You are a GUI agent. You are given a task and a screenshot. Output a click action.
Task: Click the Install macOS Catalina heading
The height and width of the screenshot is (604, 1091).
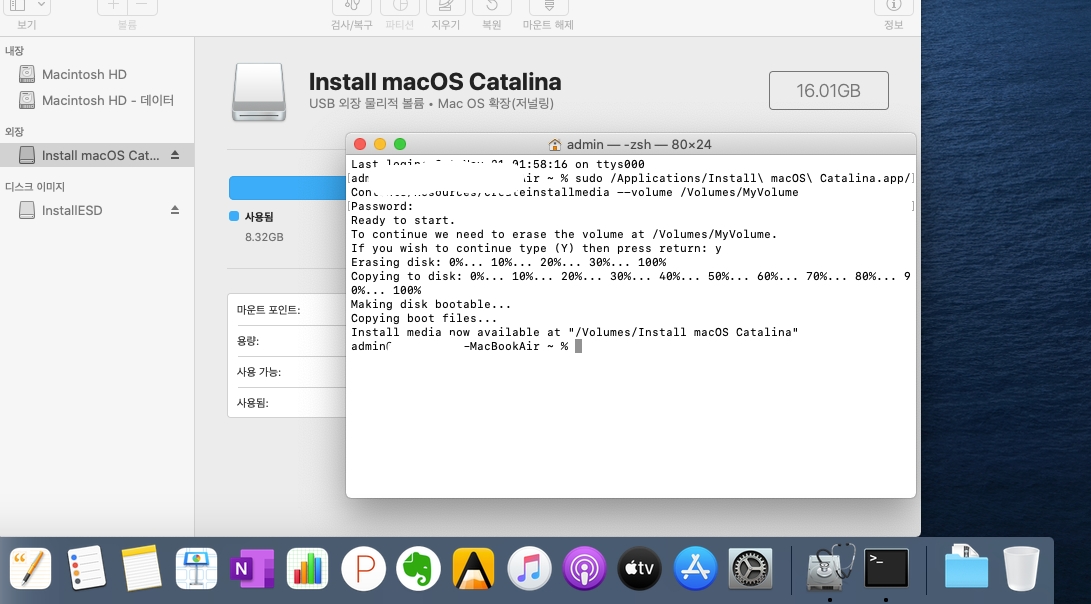[x=435, y=81]
